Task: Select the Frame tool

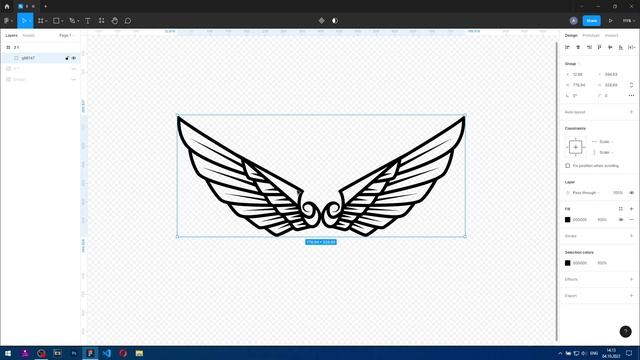Action: tap(40, 20)
